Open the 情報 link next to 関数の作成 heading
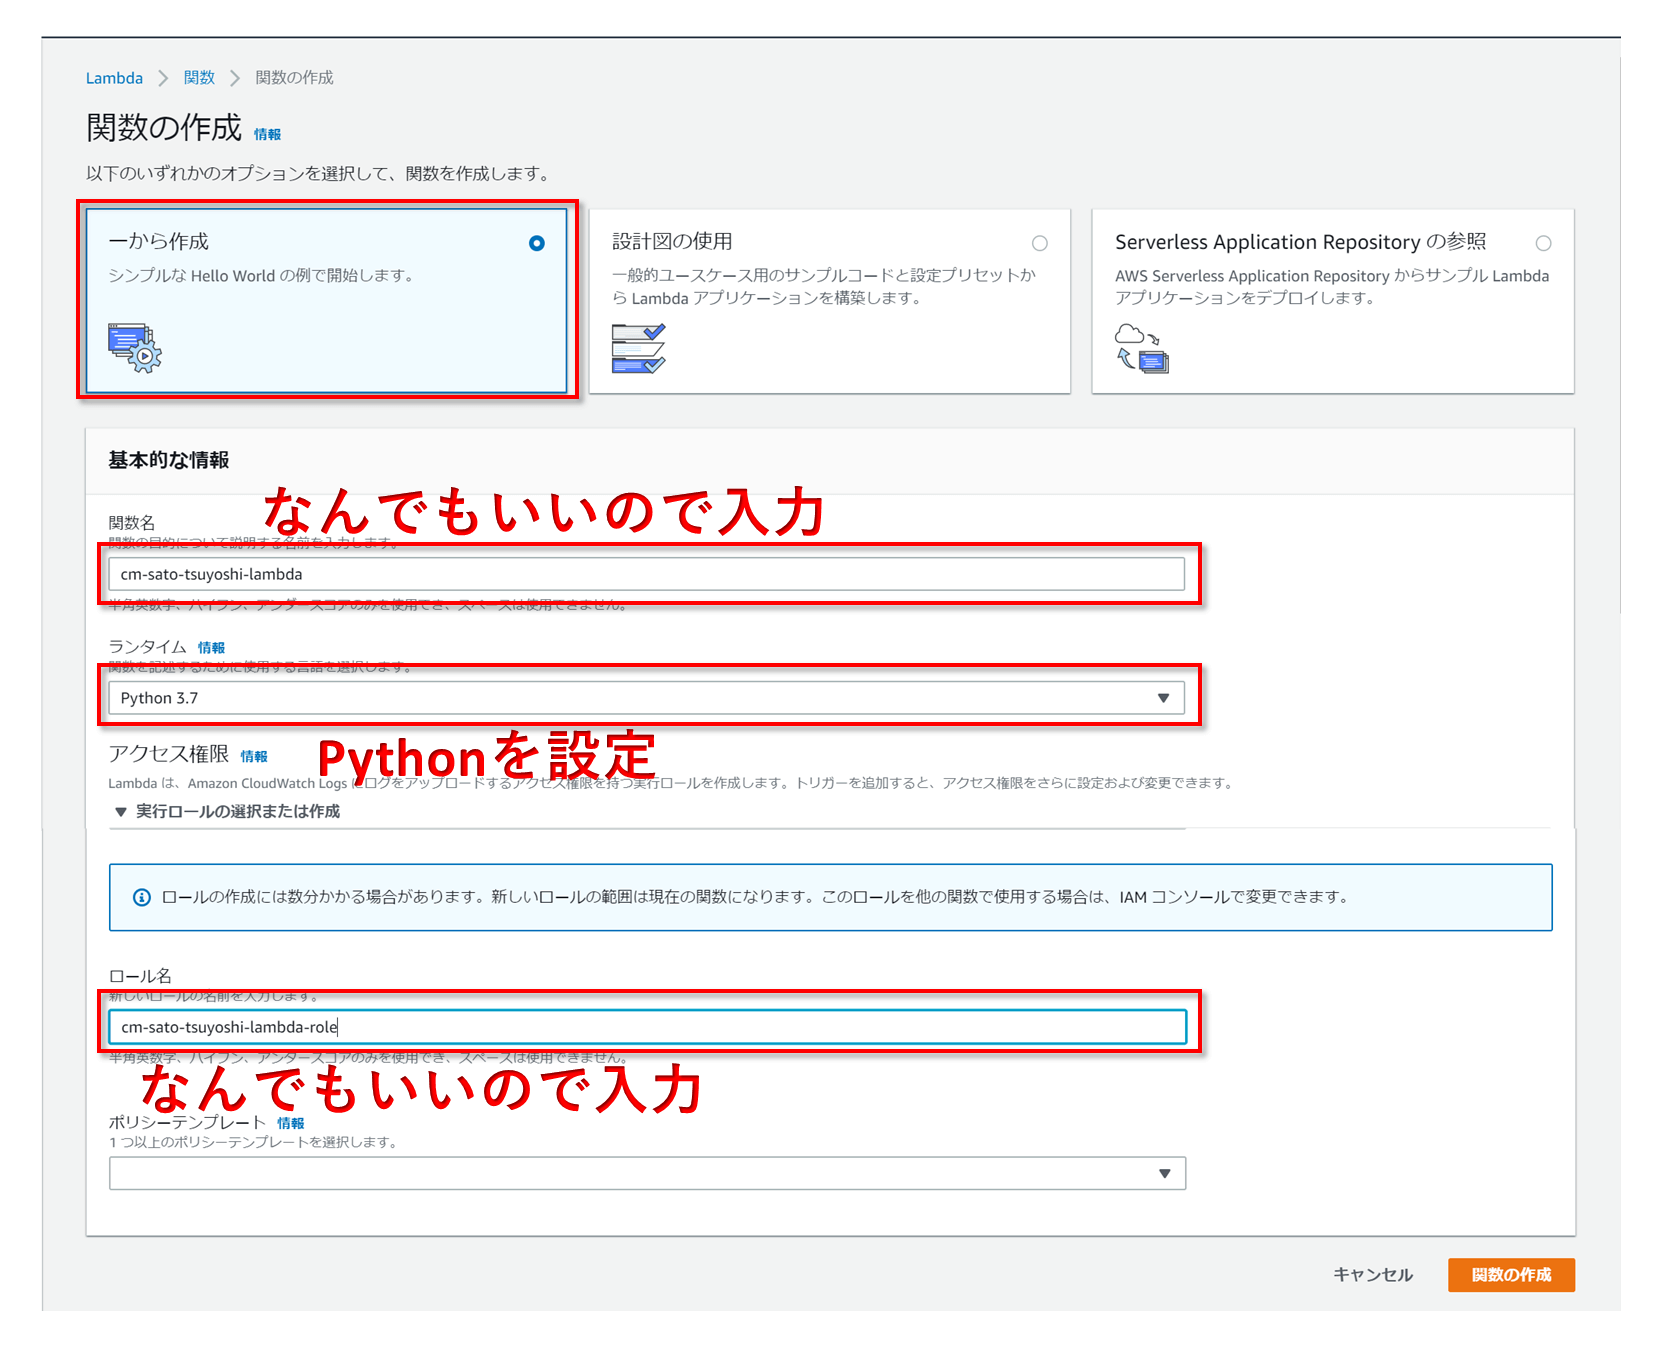This screenshot has width=1663, height=1369. (x=268, y=133)
